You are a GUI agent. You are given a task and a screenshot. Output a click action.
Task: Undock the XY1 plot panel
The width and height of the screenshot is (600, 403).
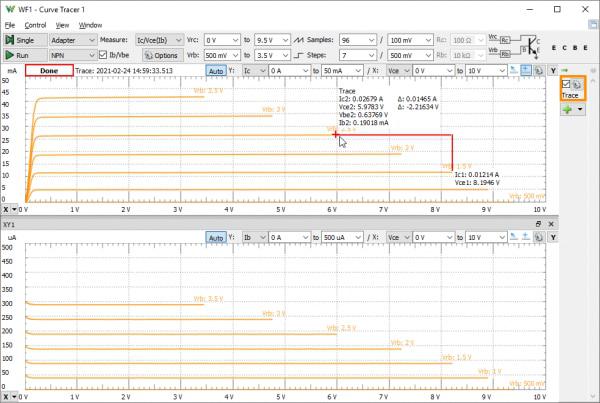[537, 224]
